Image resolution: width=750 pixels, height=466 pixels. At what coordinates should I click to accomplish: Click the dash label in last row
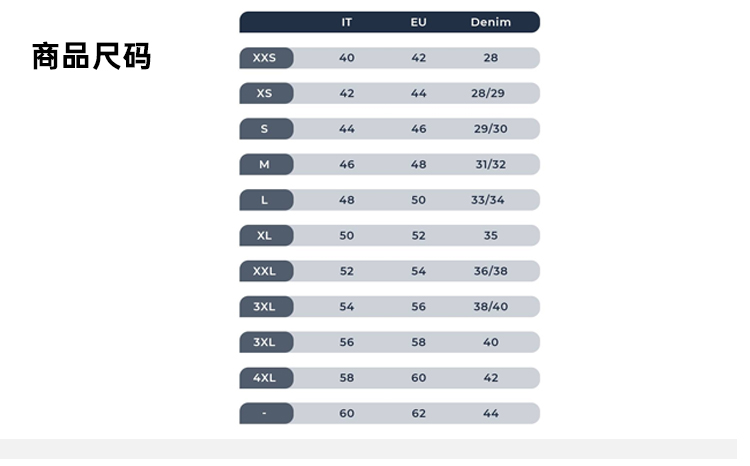click(x=265, y=413)
